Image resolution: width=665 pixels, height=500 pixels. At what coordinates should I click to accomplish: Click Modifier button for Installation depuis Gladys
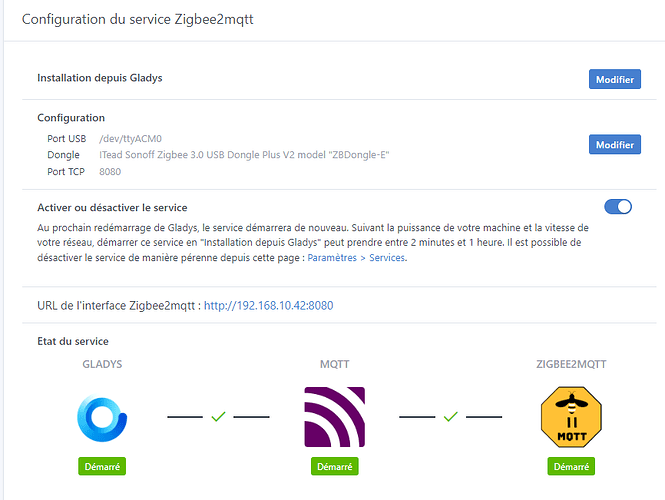(614, 79)
